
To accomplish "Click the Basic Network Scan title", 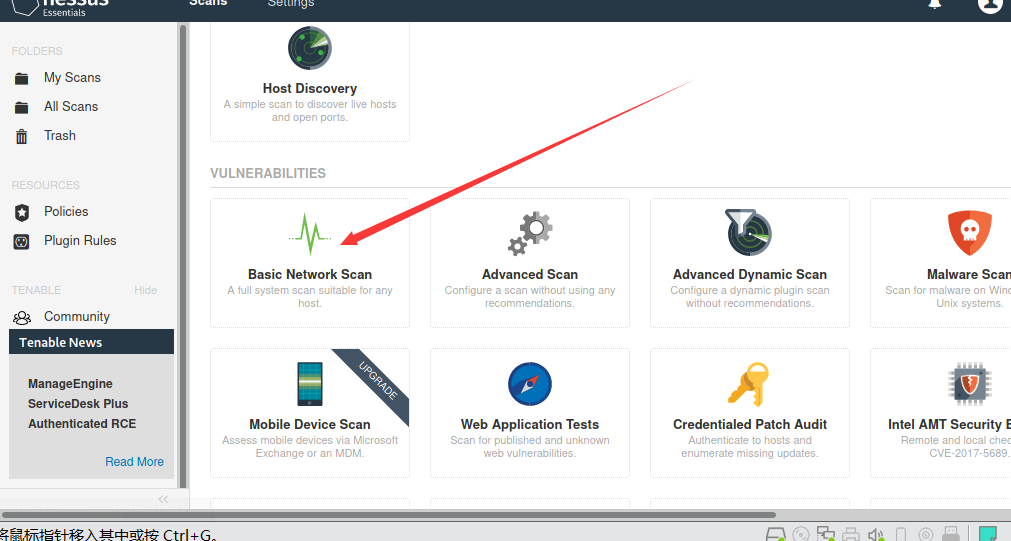I will [310, 275].
